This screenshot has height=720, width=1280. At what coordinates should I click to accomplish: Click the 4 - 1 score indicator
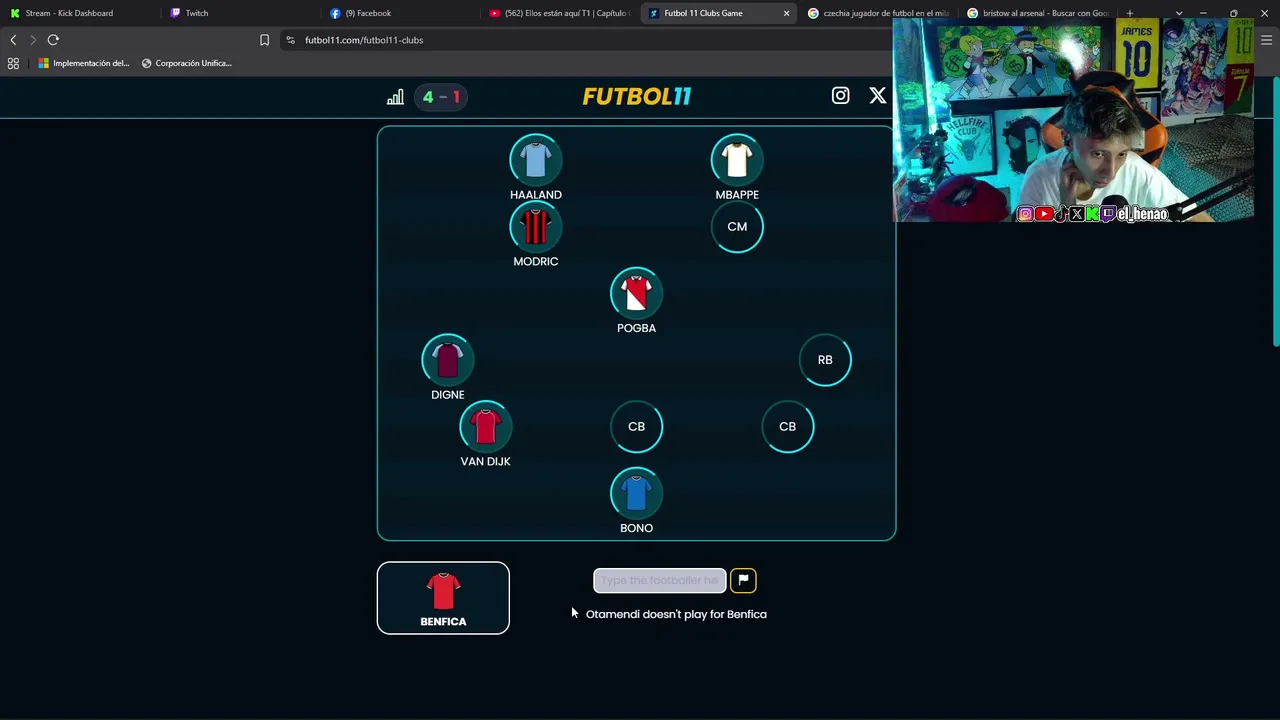click(x=441, y=97)
